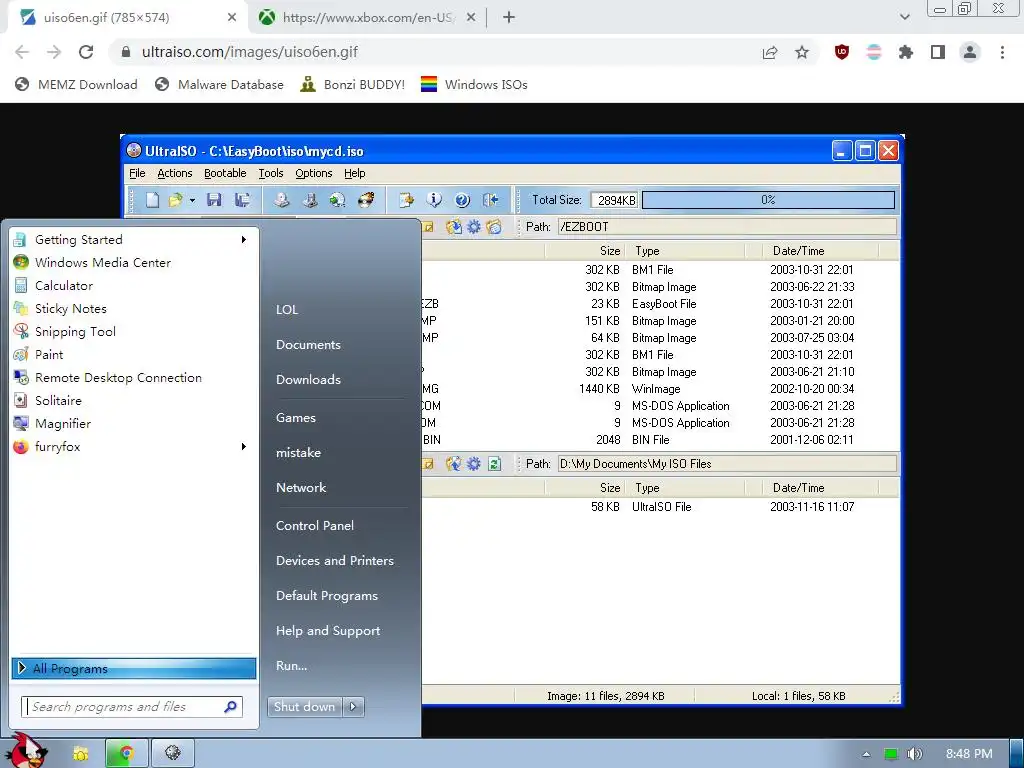Click the Save As icon in UltraISO toolbar
Viewport: 1024px width, 768px height.
pyautogui.click(x=242, y=200)
